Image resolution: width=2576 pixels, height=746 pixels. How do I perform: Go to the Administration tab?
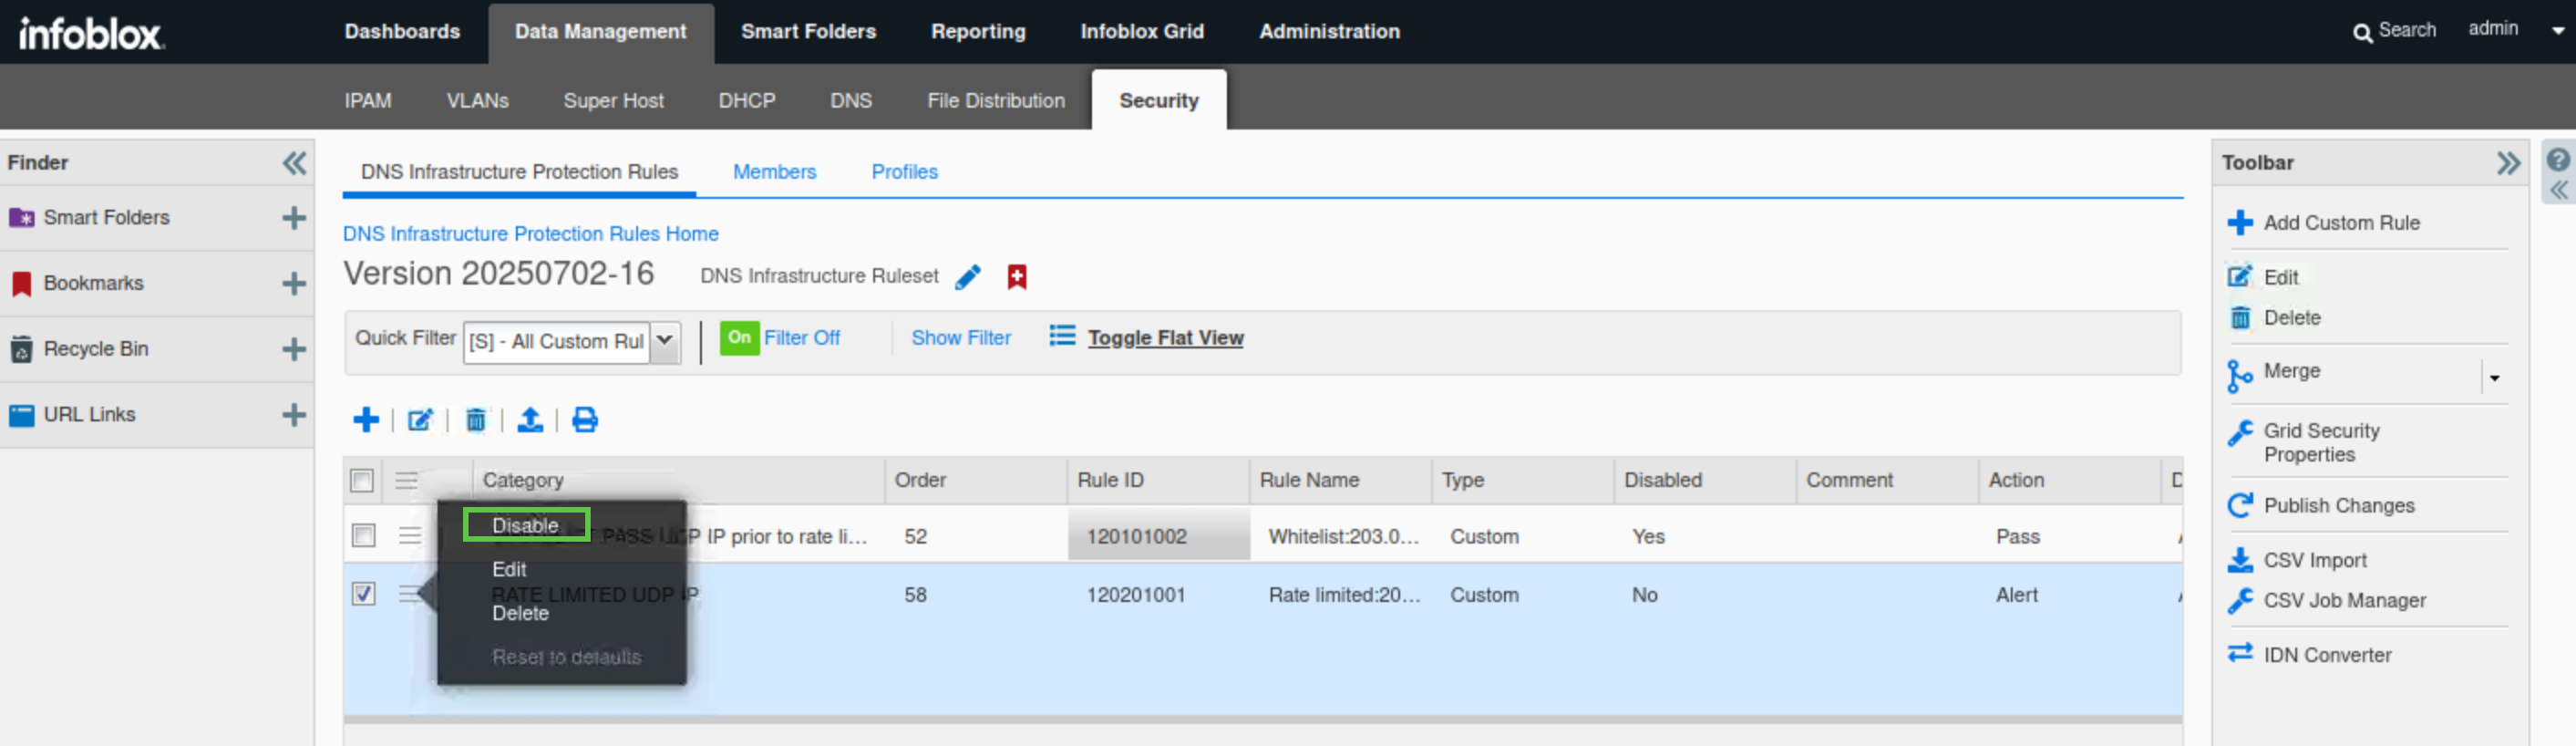coord(1329,32)
